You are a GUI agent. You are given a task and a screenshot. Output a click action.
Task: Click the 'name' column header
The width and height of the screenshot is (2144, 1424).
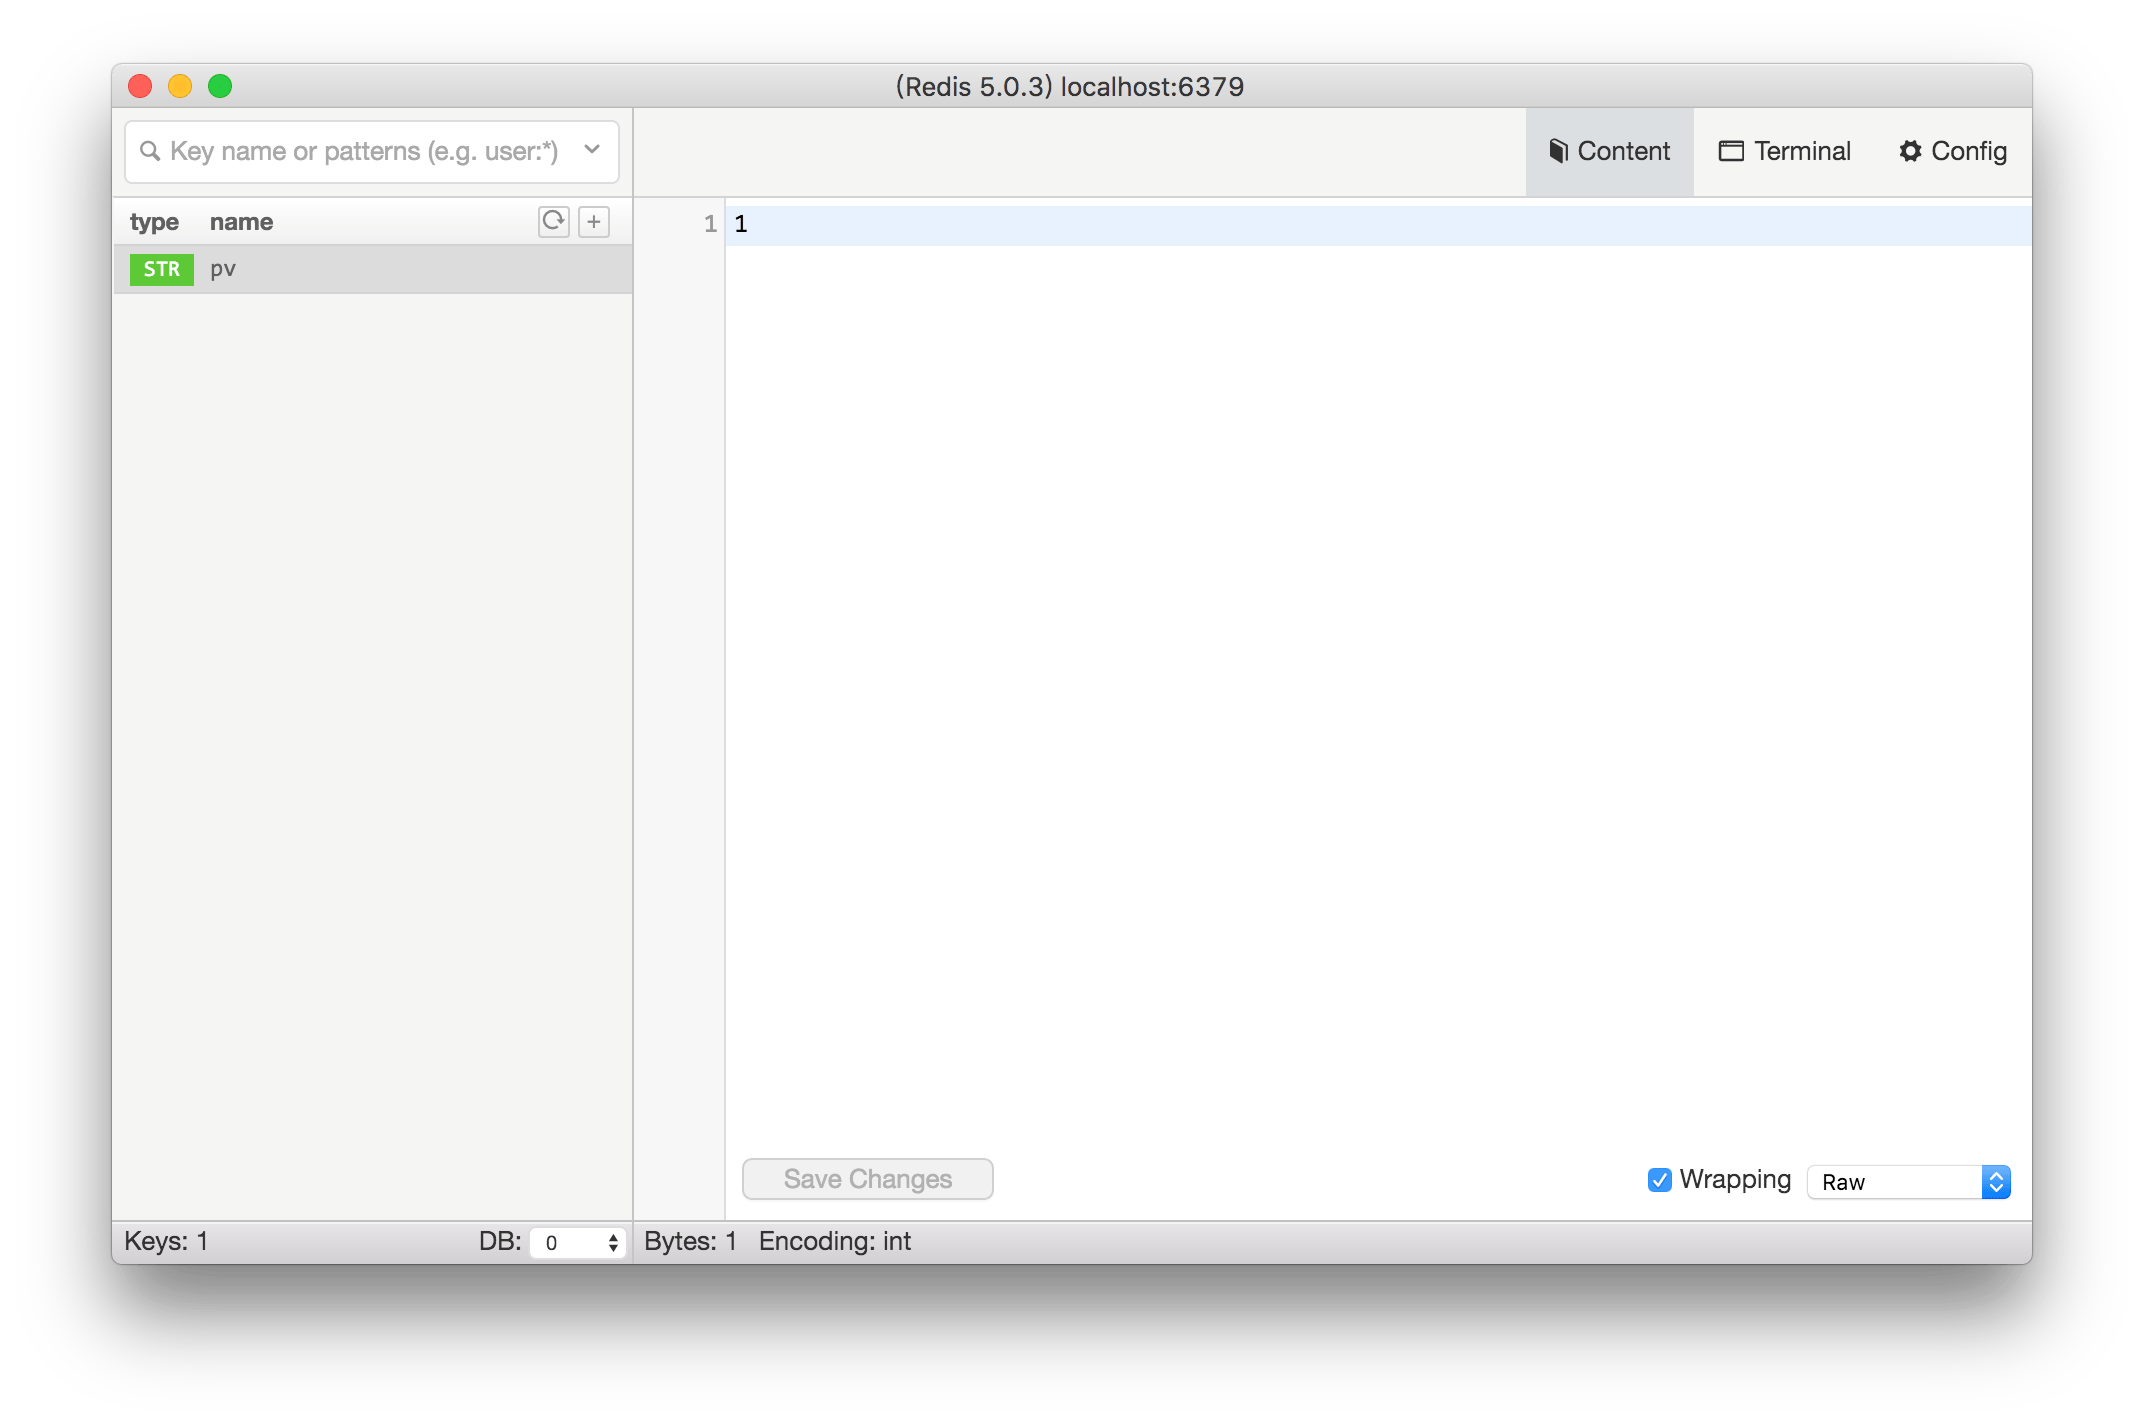241,222
